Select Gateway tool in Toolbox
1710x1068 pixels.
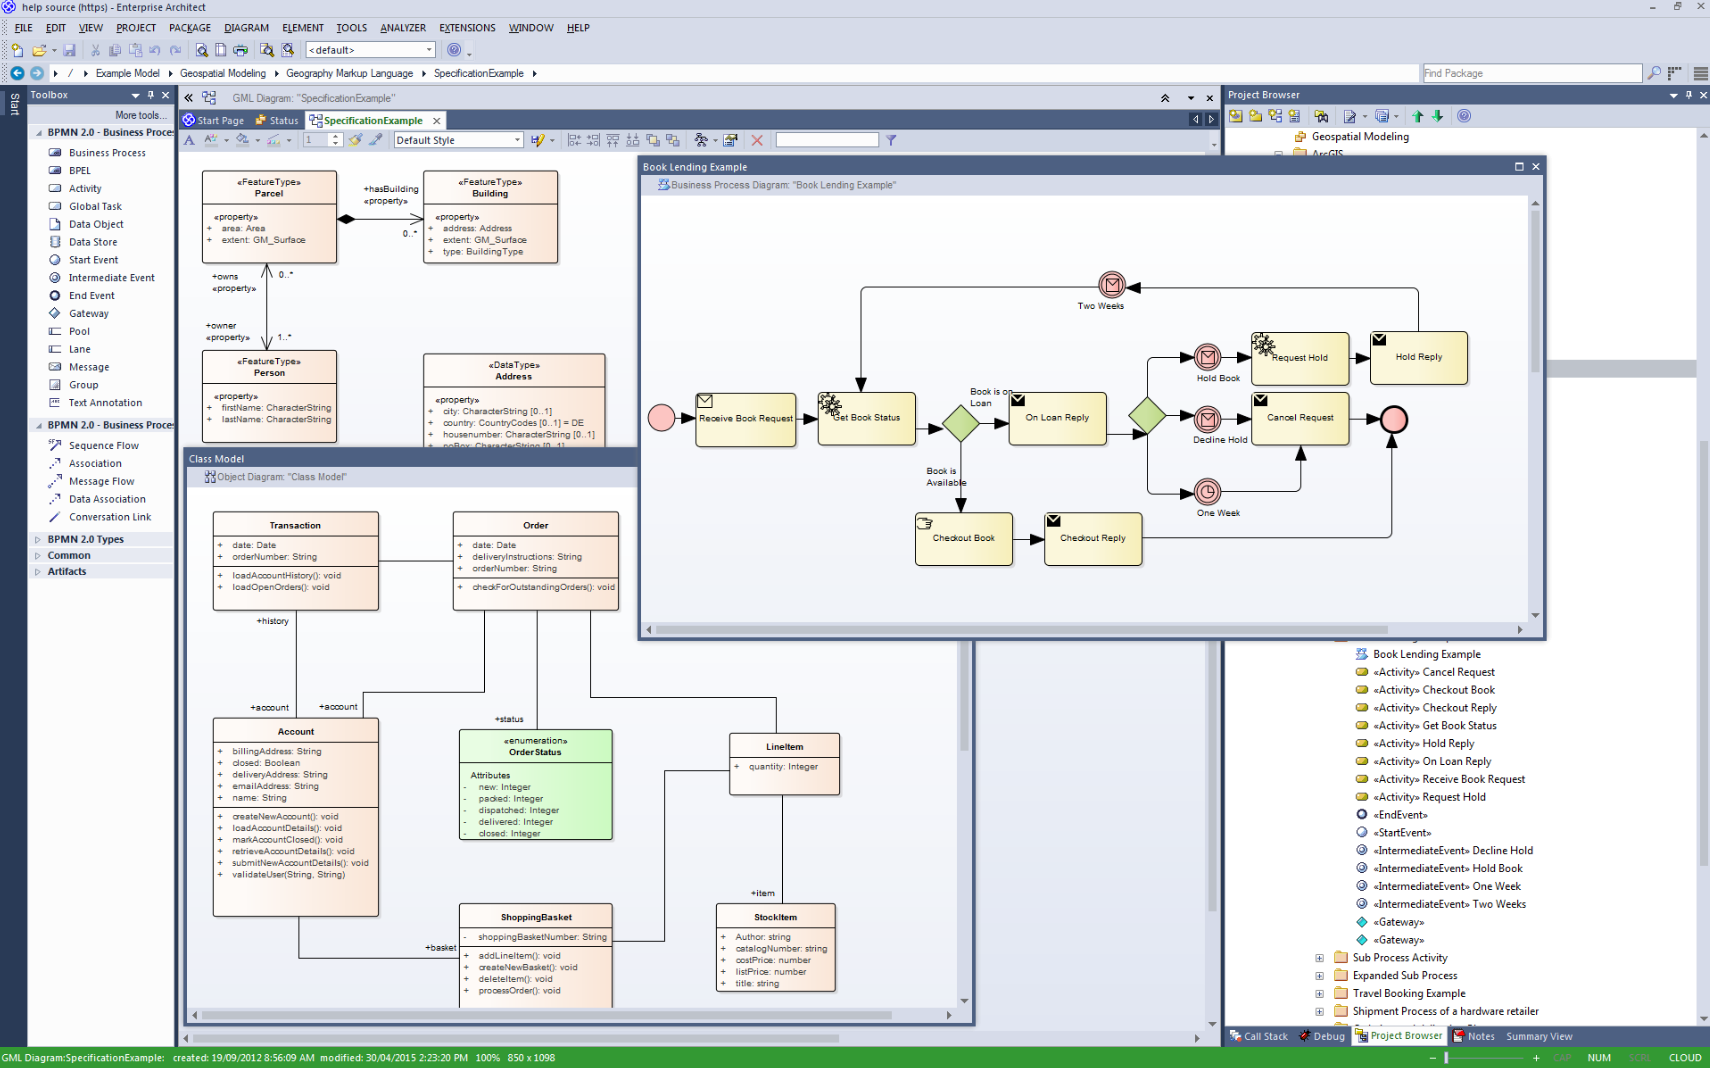tap(88, 314)
